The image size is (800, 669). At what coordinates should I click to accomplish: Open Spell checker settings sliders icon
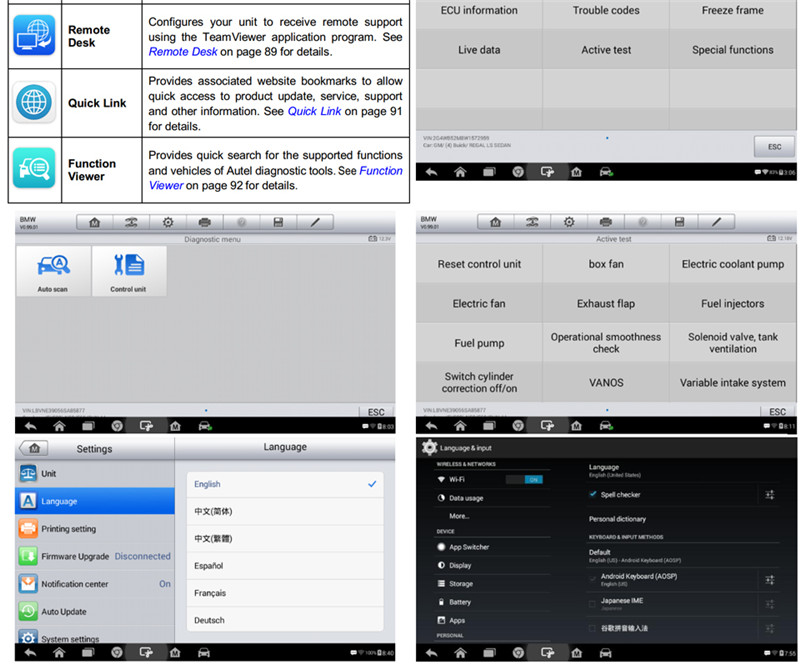click(770, 495)
